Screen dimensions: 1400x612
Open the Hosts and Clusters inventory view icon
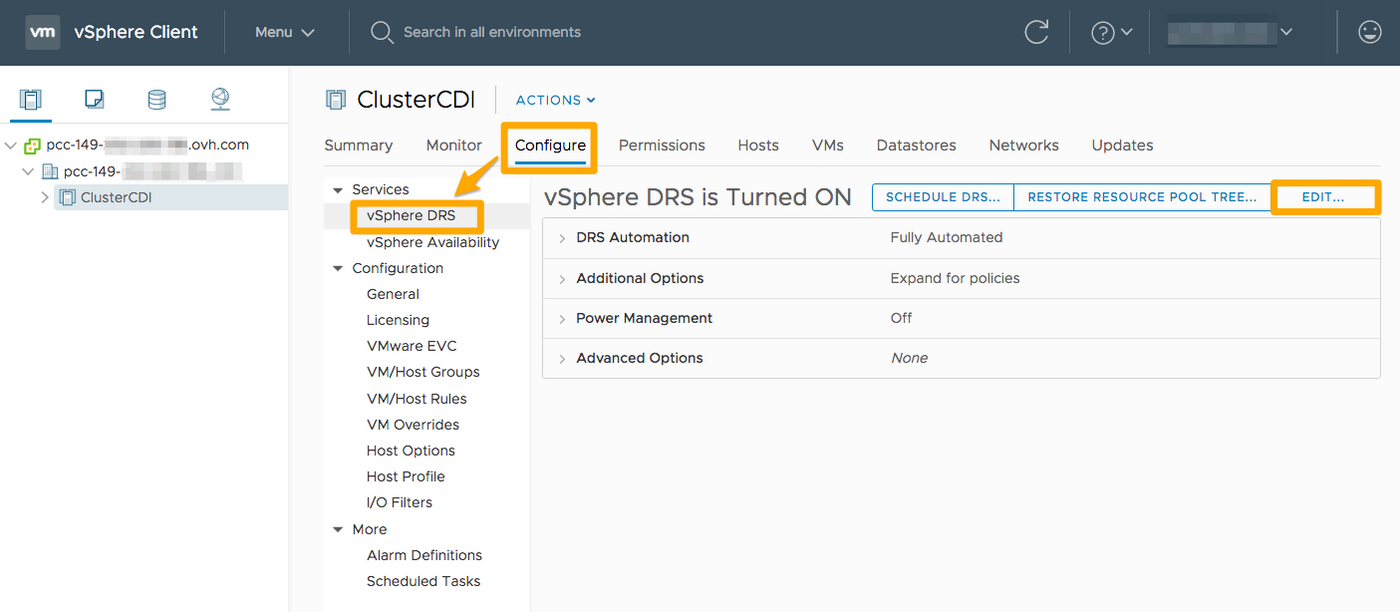(x=31, y=99)
